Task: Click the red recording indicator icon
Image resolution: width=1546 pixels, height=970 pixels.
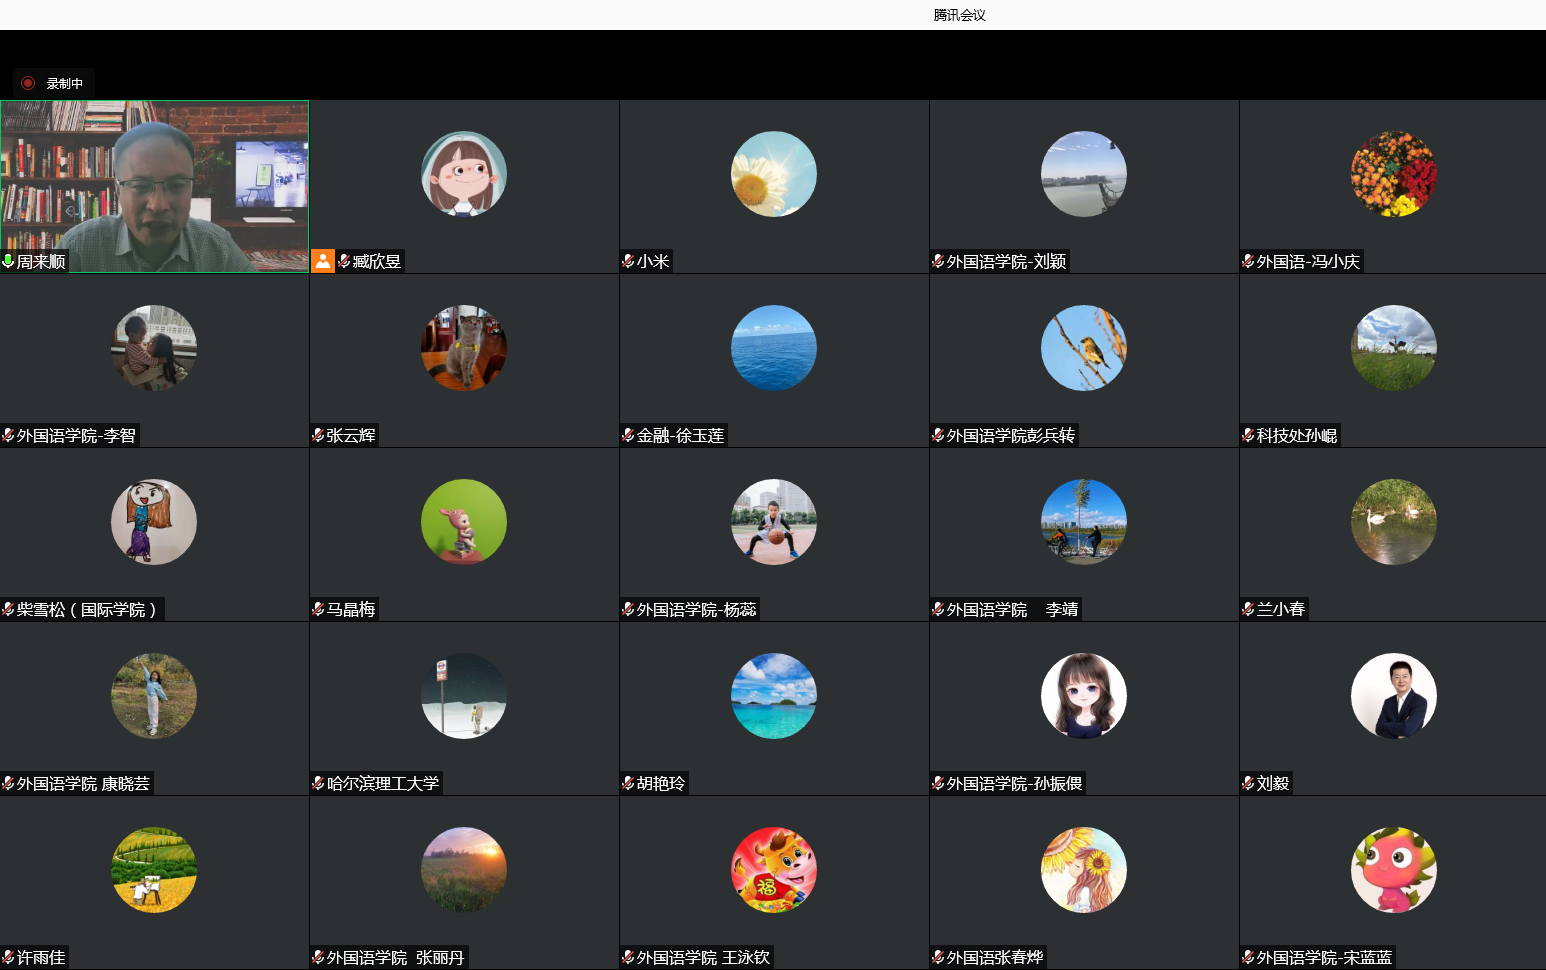Action: (28, 83)
